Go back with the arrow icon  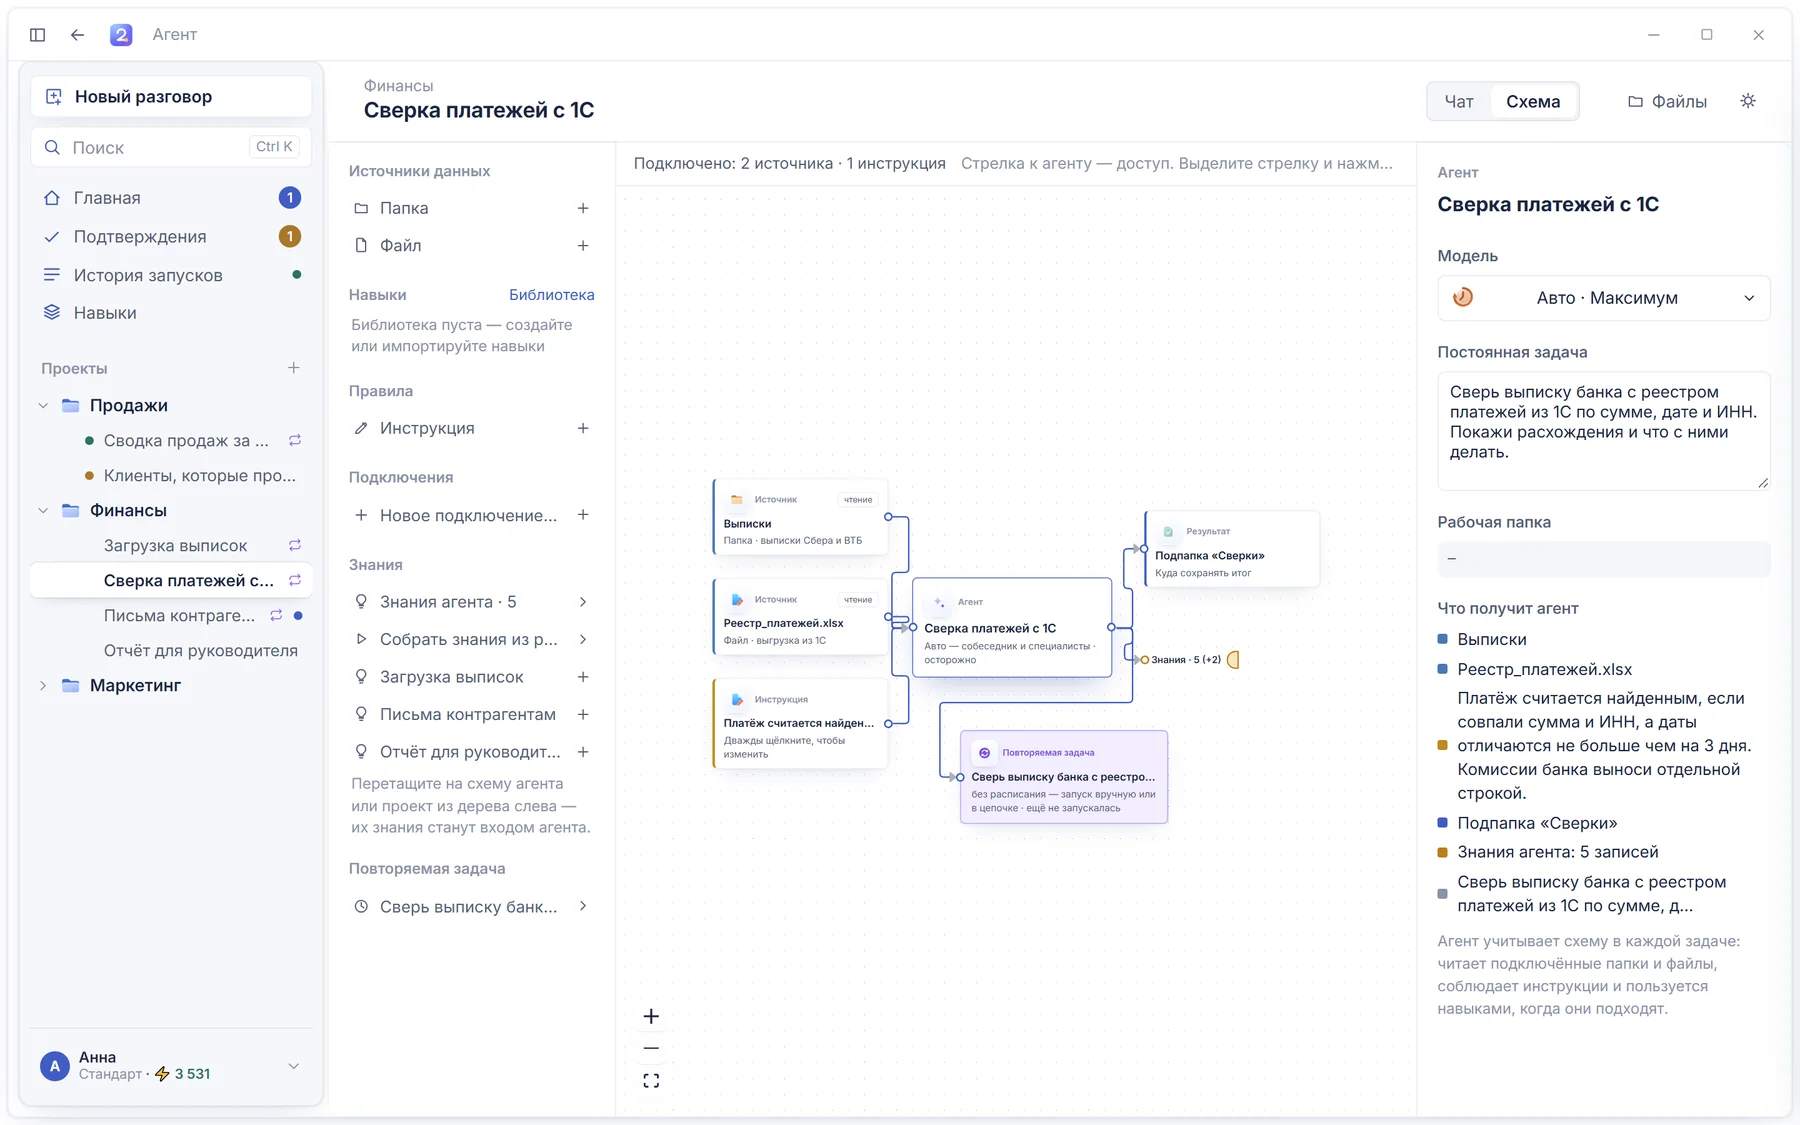pyautogui.click(x=78, y=35)
